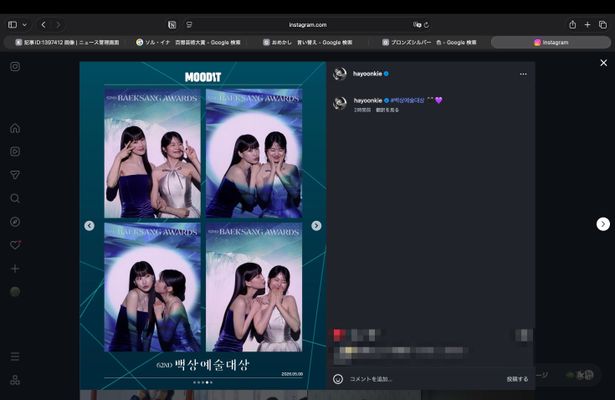Open Reels in Instagram sidebar
Screen dimensions: 615x400
(x=15, y=151)
